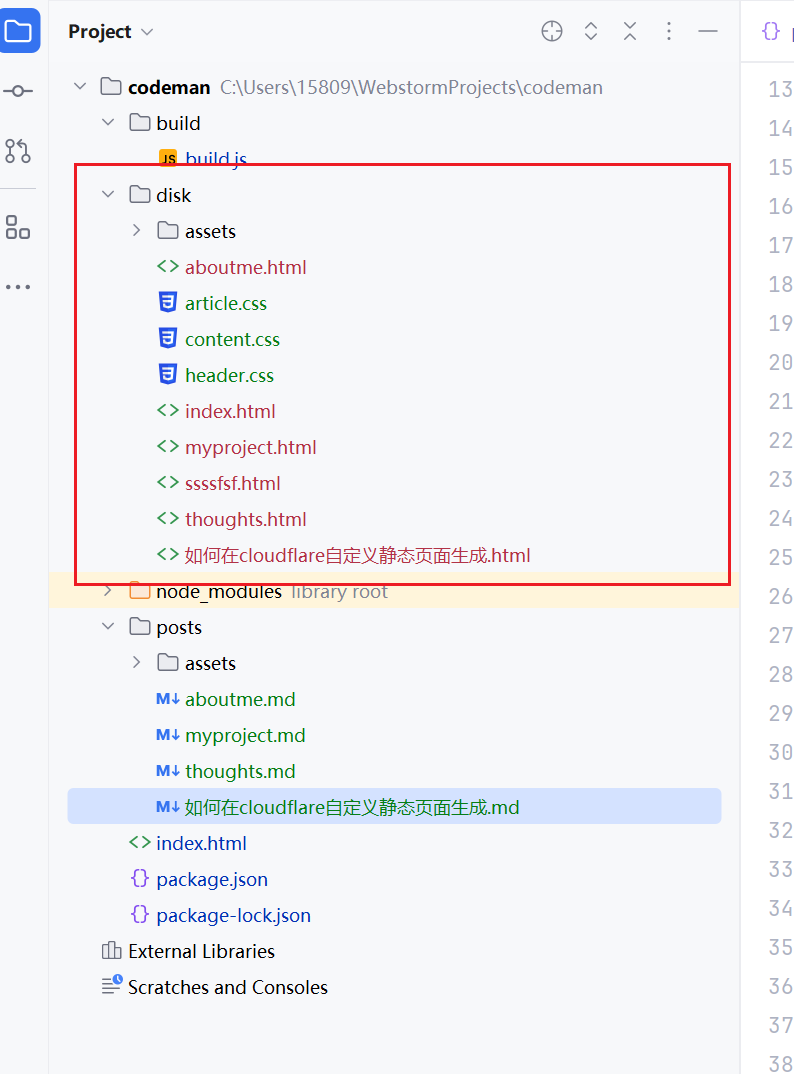Collapse the posts folder
The height and width of the screenshot is (1074, 794).
[x=108, y=627]
